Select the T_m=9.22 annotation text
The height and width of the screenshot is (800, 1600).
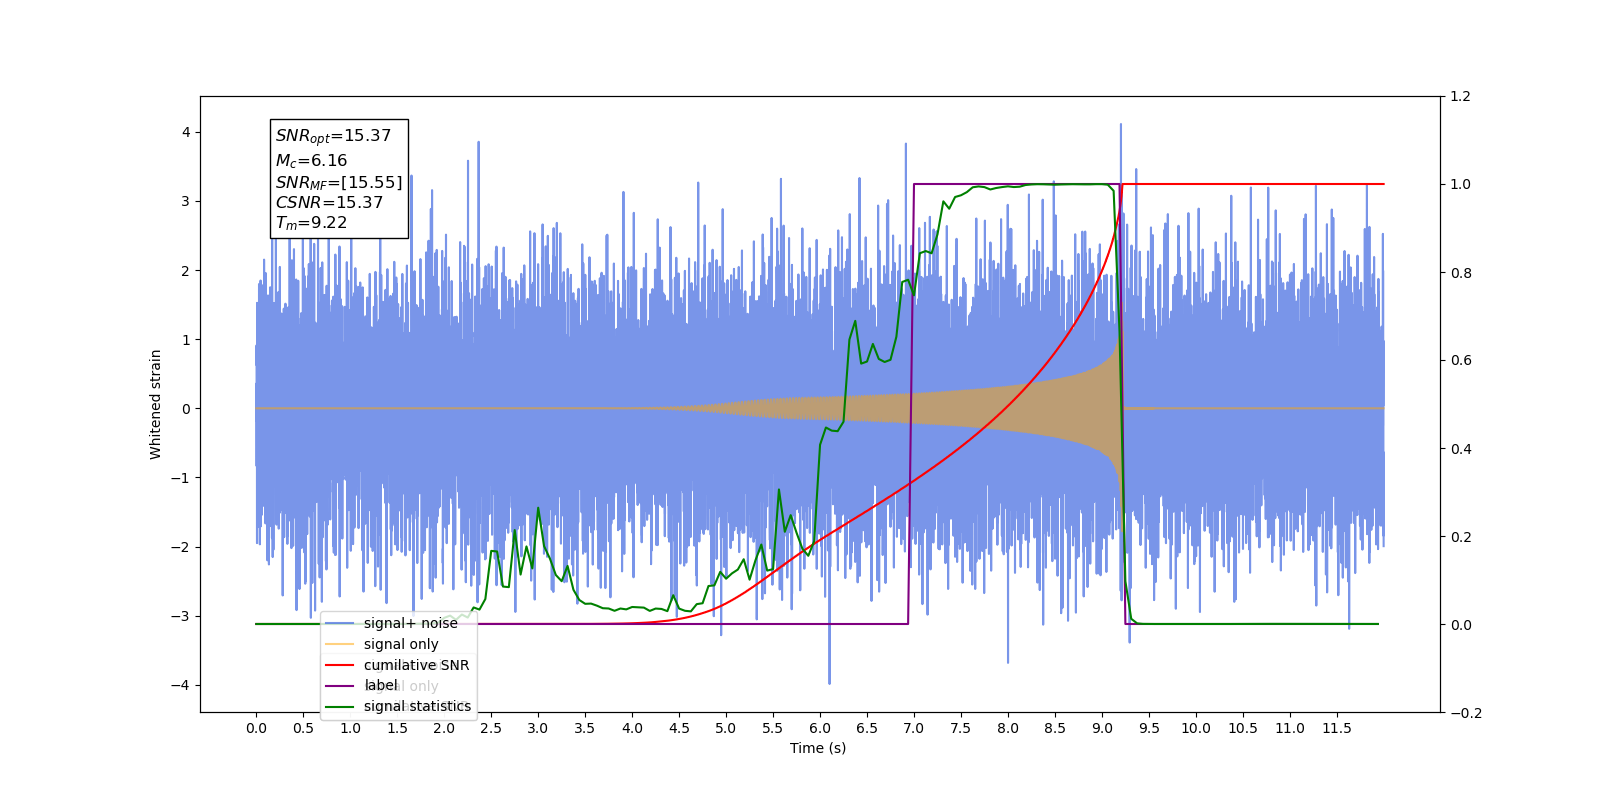(x=311, y=223)
